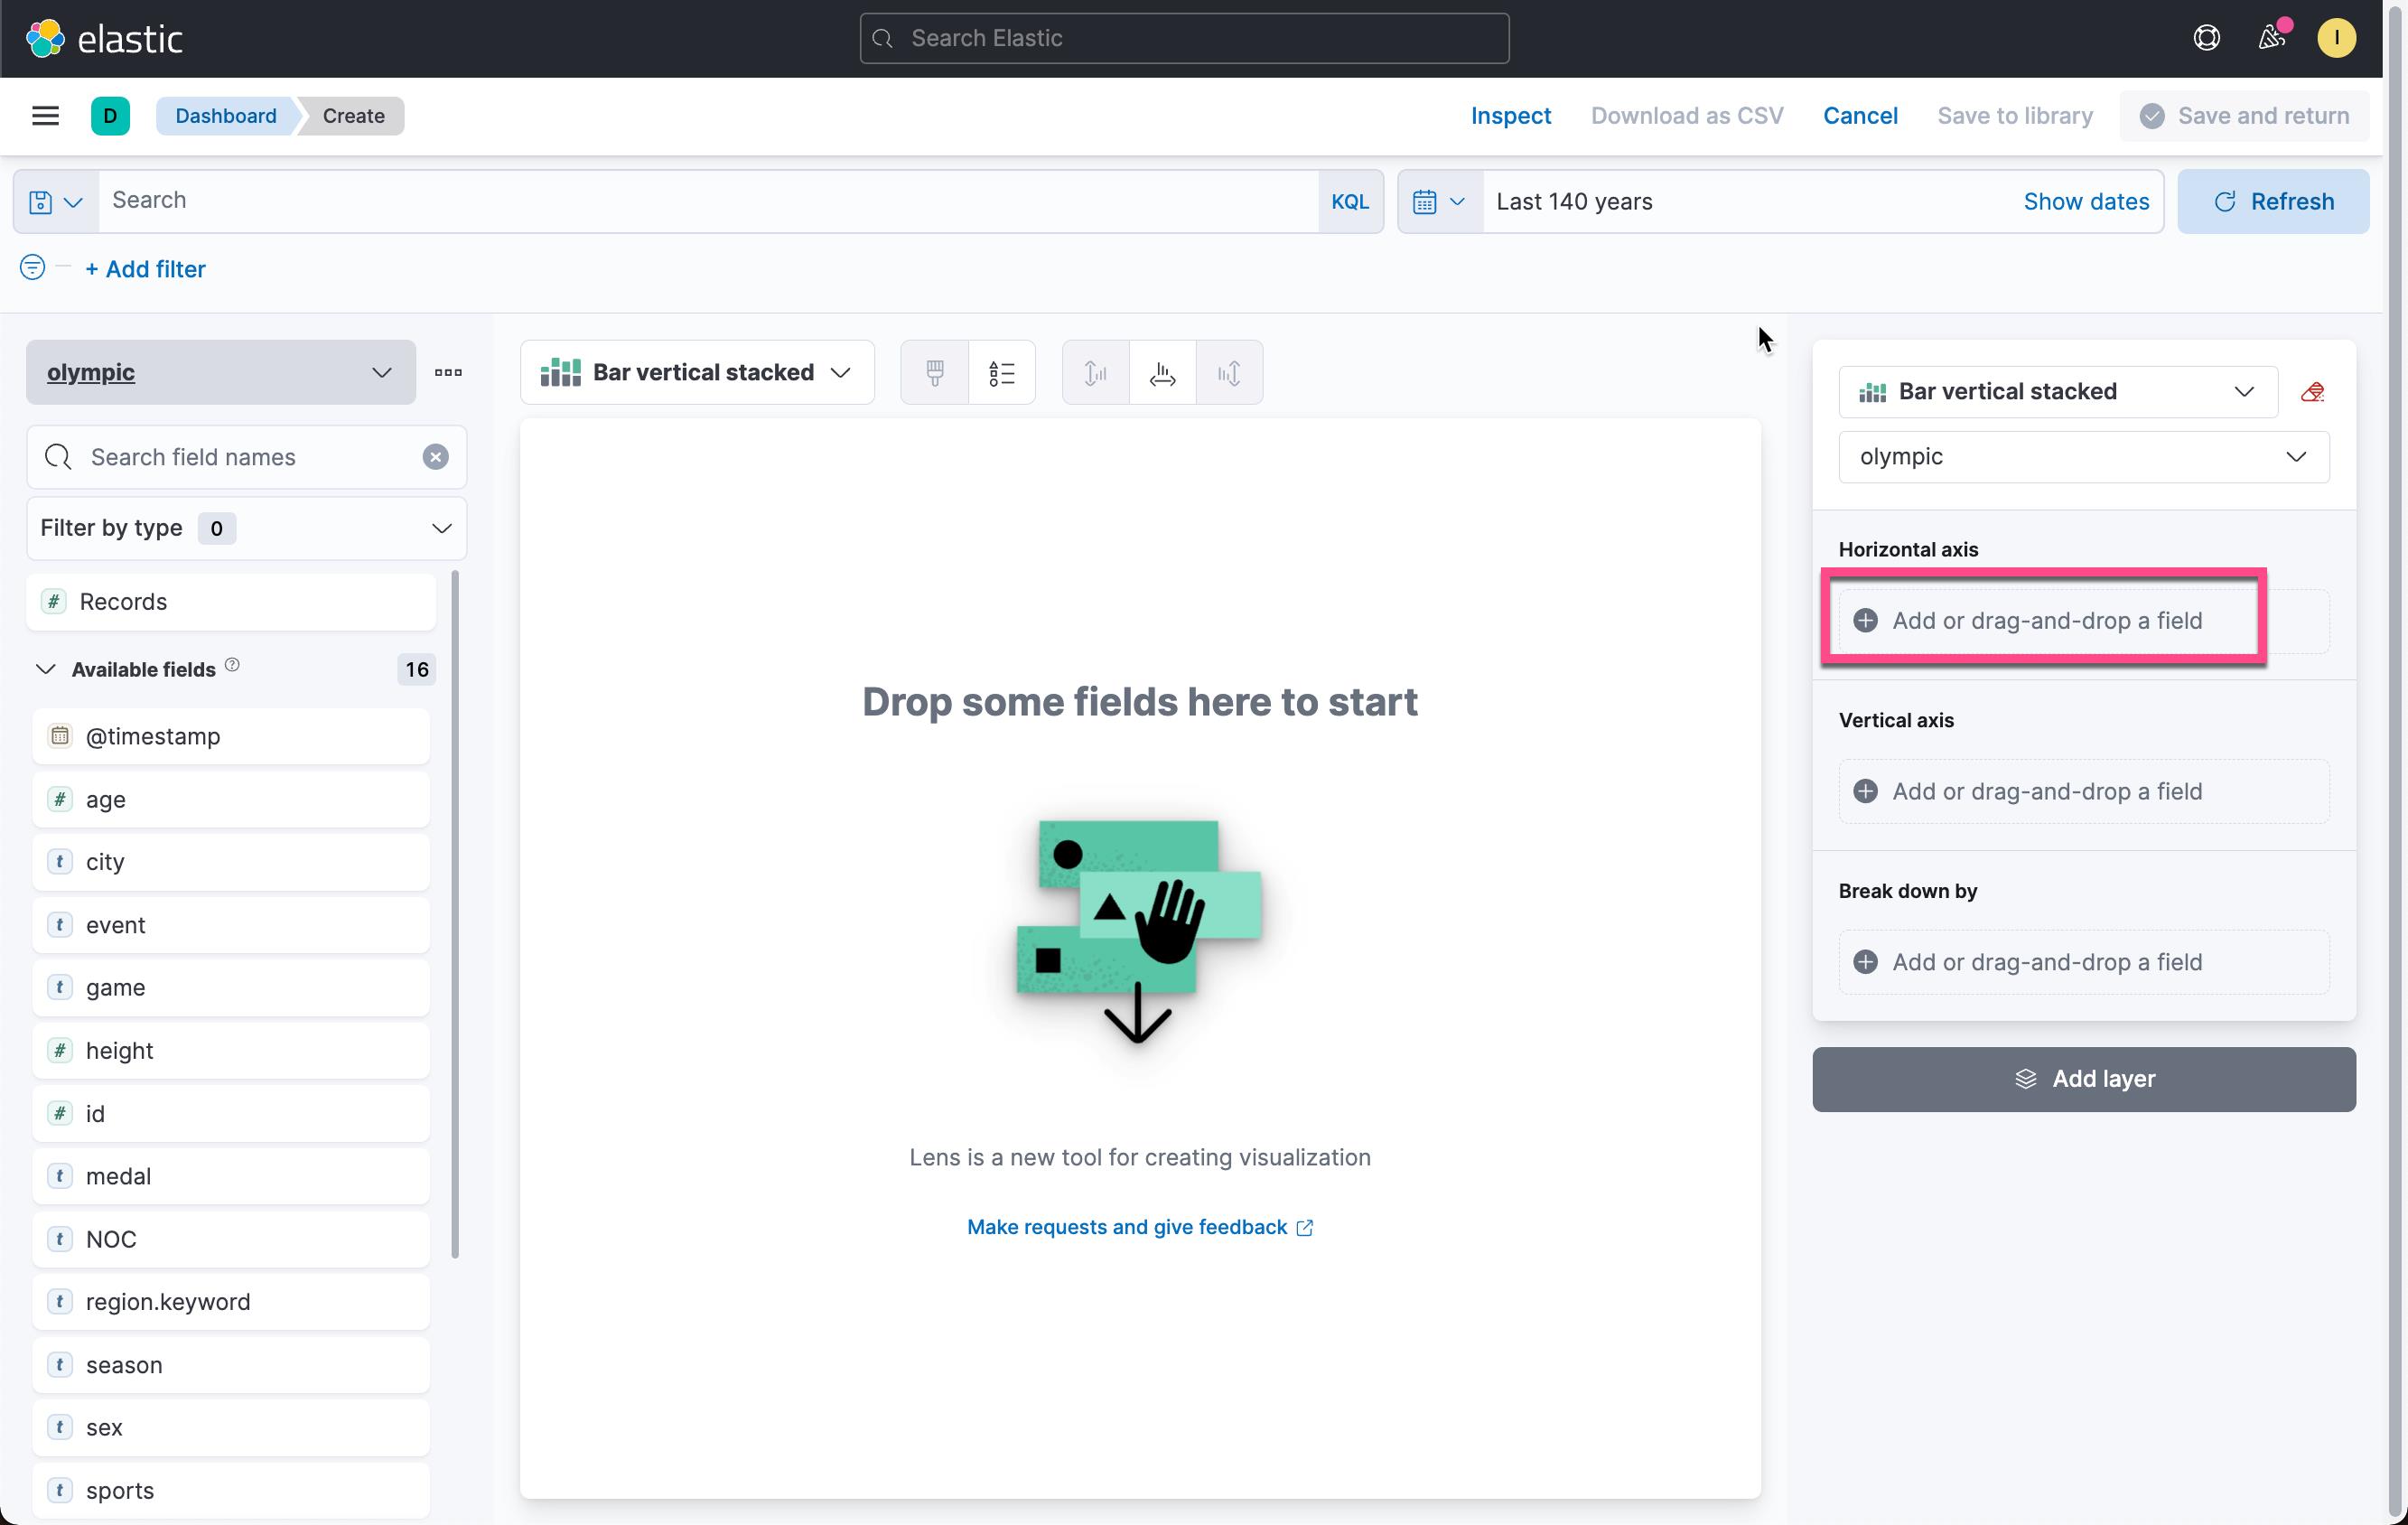Viewport: 2408px width, 1525px height.
Task: Open the help lifebuoy icon
Action: (x=2206, y=38)
